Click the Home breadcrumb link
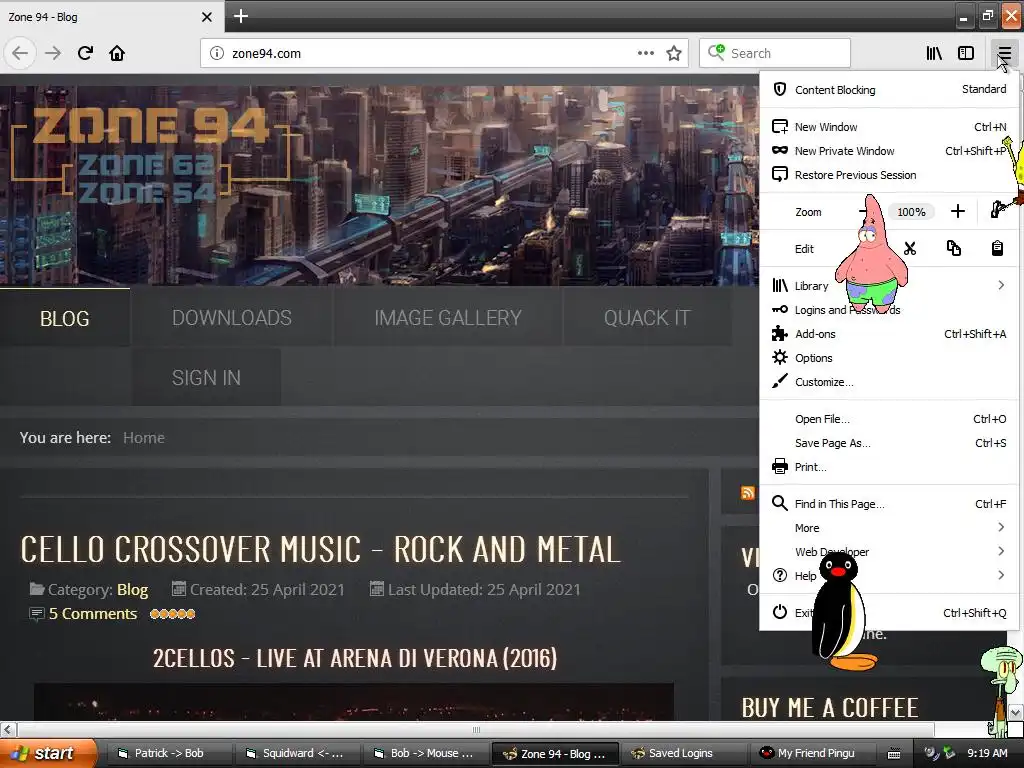Screen dimensions: 1024x768 pyautogui.click(x=144, y=438)
